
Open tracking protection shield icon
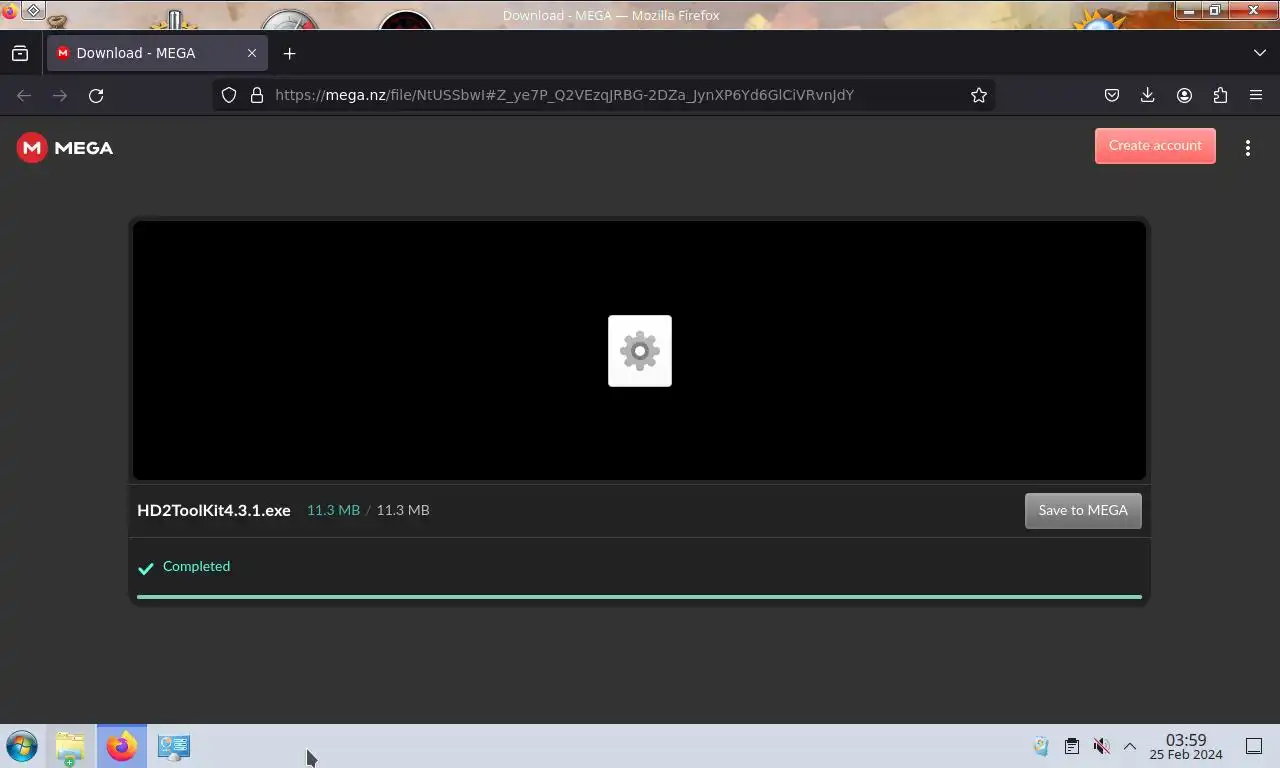[x=229, y=95]
